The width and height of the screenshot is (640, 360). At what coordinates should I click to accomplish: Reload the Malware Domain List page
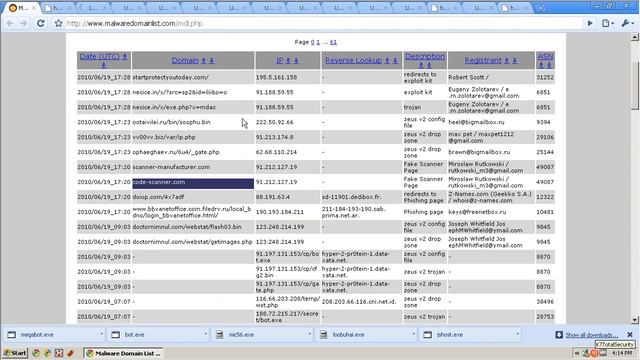click(x=40, y=23)
